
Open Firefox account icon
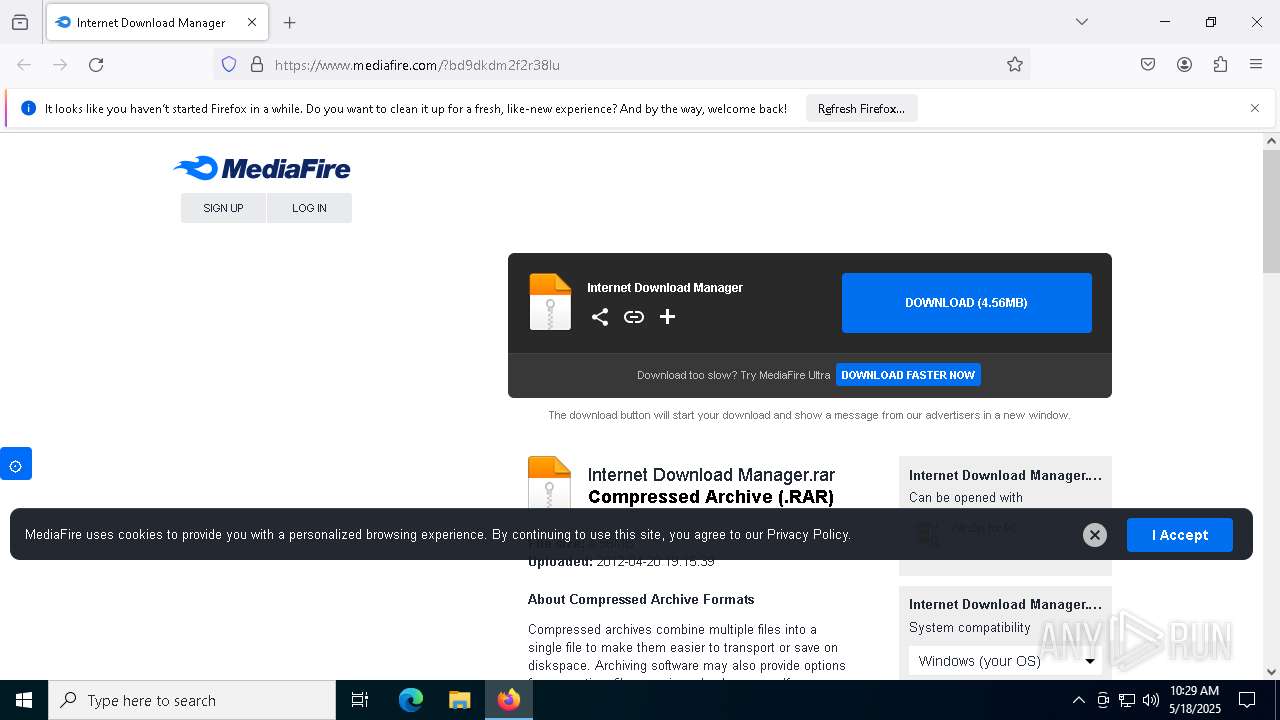click(x=1184, y=65)
